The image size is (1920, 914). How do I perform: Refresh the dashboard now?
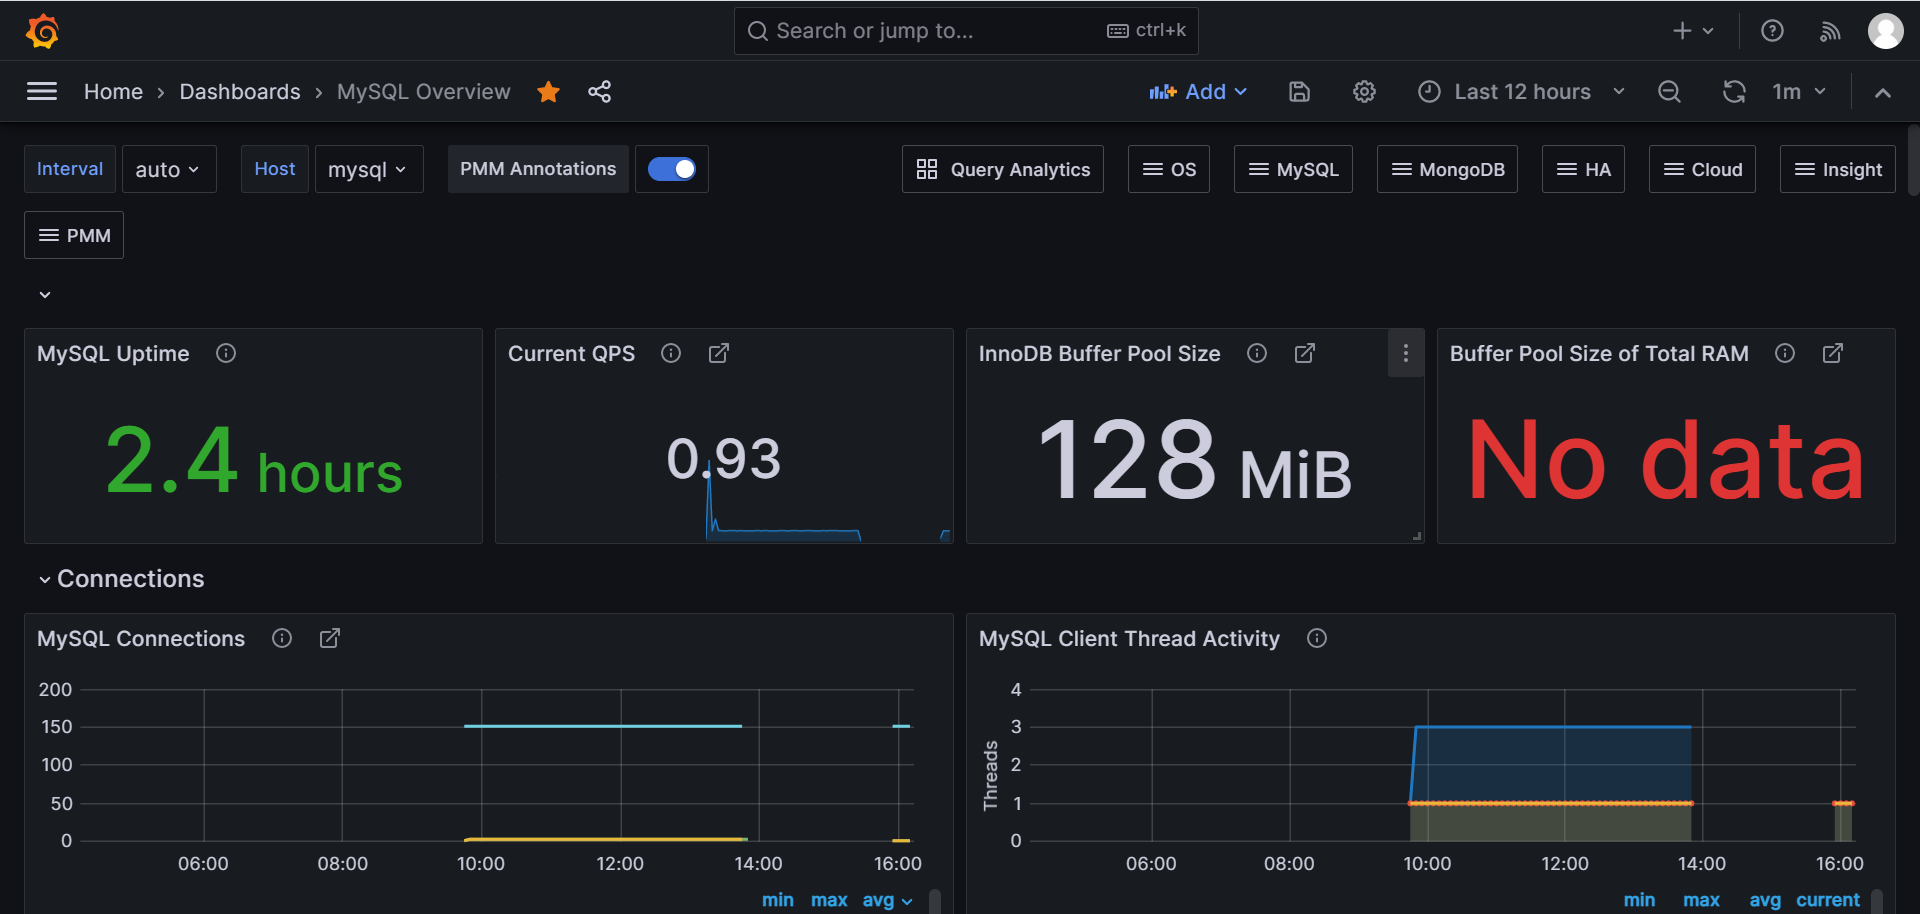(x=1734, y=91)
